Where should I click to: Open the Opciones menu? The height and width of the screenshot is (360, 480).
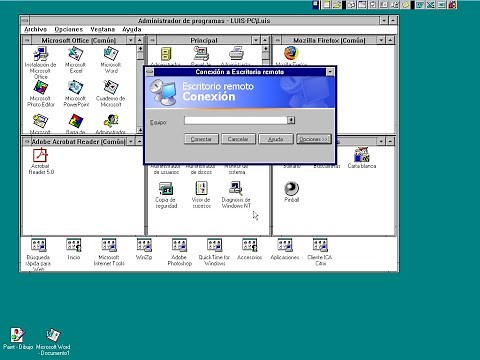point(69,29)
